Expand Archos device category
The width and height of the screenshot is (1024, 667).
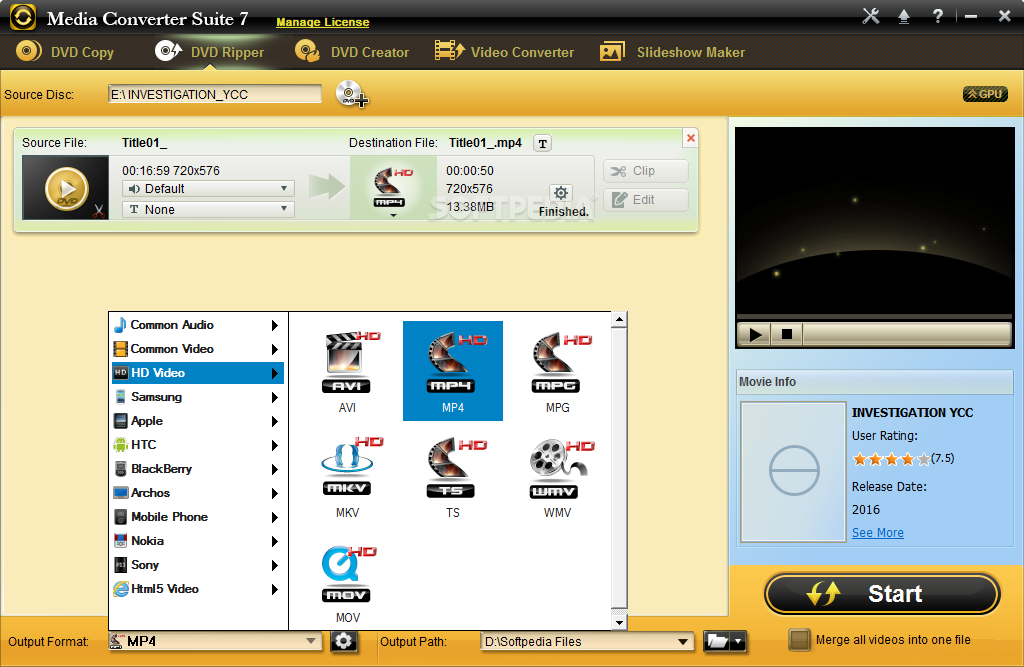coord(198,493)
